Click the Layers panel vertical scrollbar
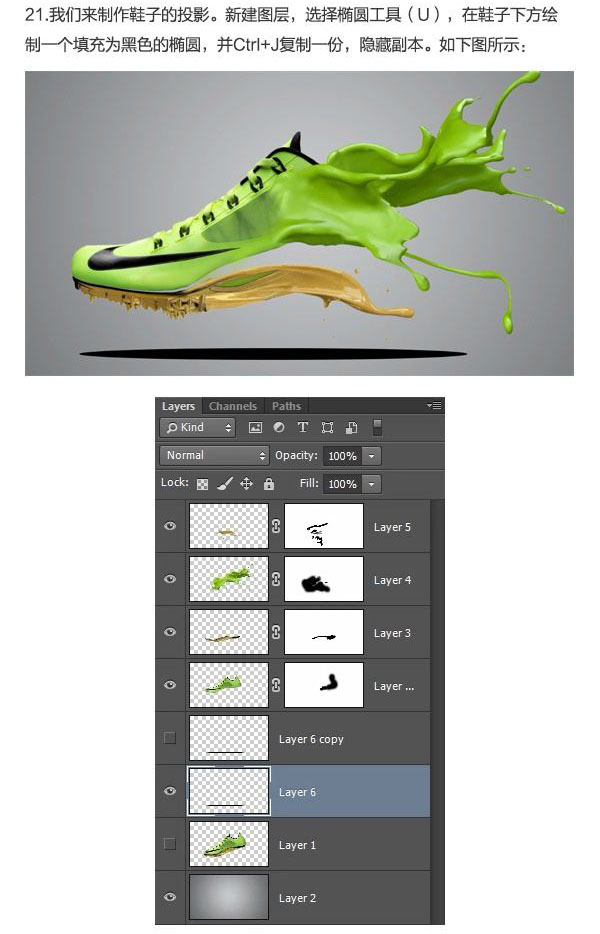 pyautogui.click(x=437, y=712)
